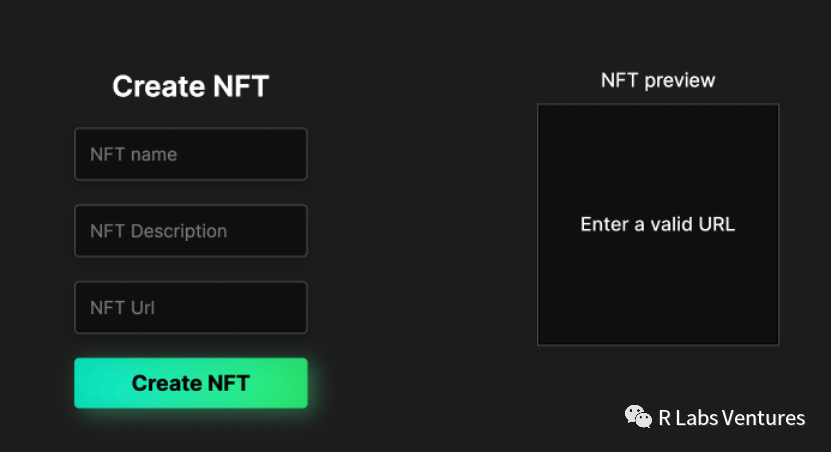Click the R Labs Ventures watermark text
The width and height of the screenshot is (832, 452).
pyautogui.click(x=731, y=418)
